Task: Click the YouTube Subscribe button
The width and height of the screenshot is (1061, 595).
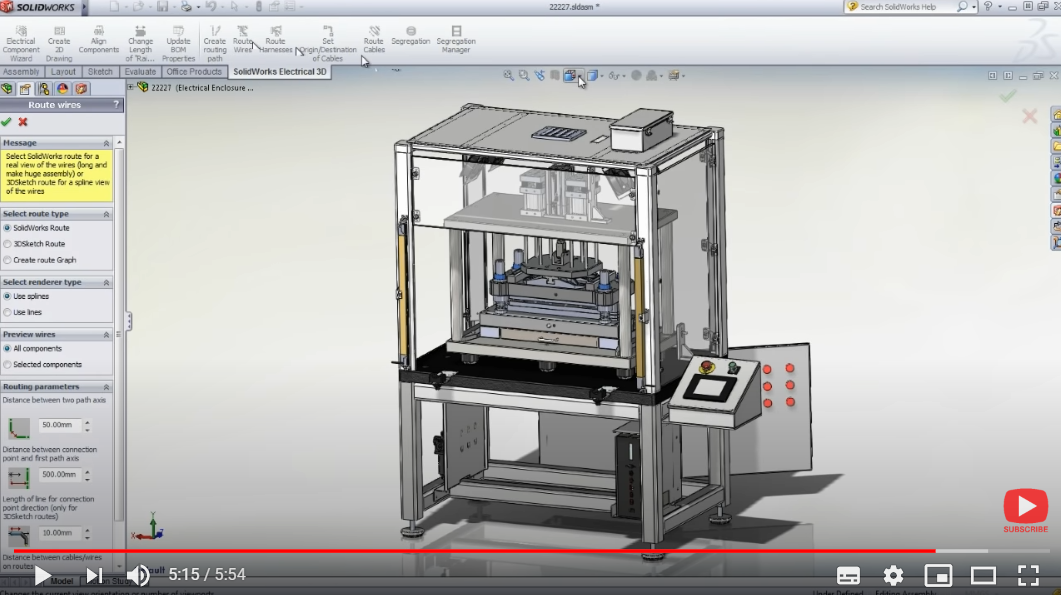Action: [x=1026, y=511]
